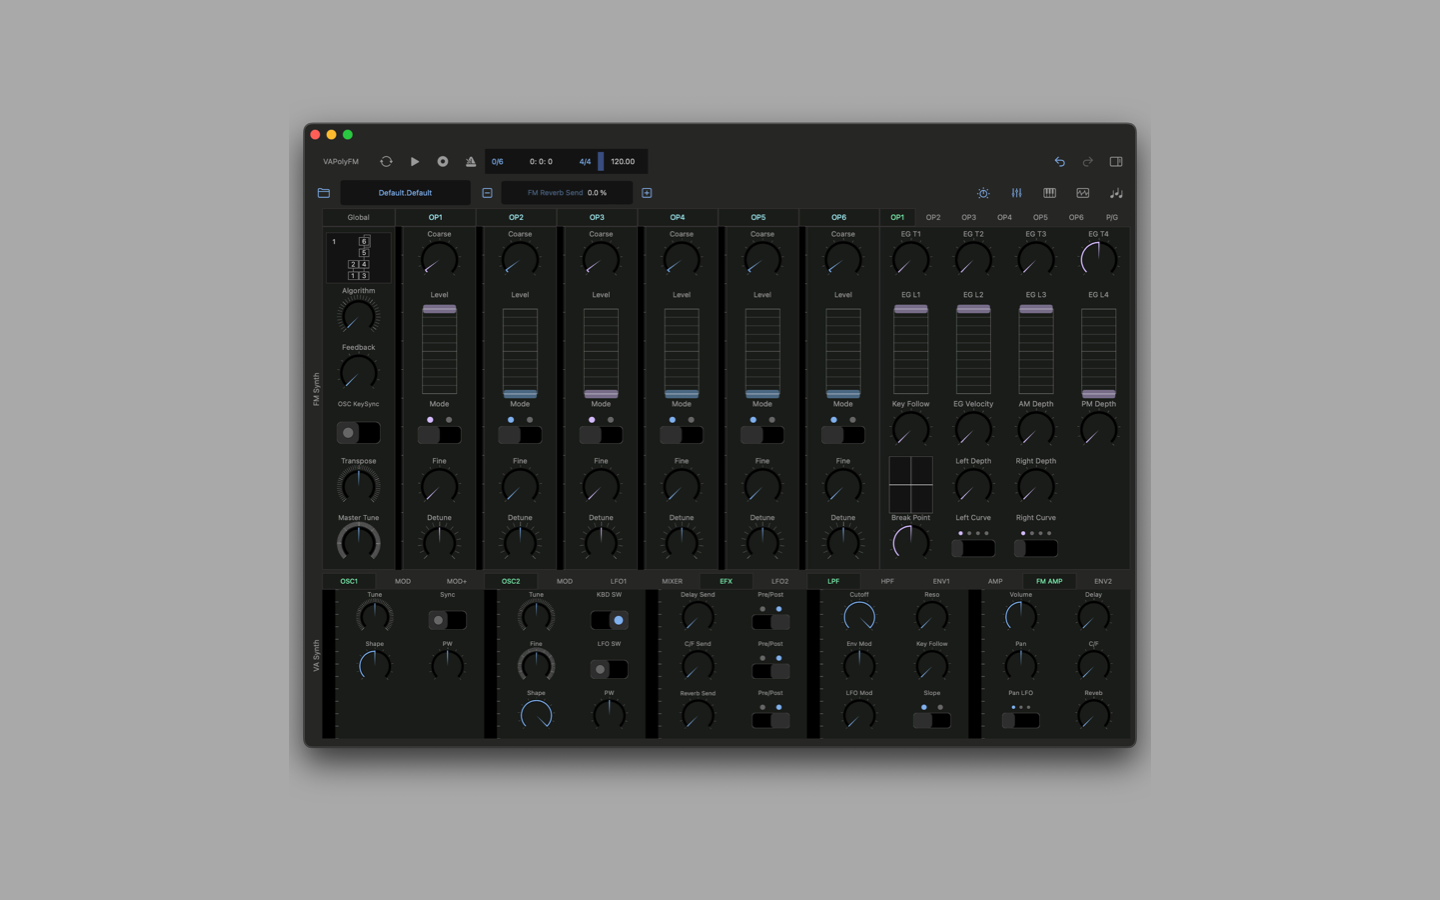This screenshot has height=900, width=1440.
Task: Click the EG T4 knob
Action: click(1098, 259)
